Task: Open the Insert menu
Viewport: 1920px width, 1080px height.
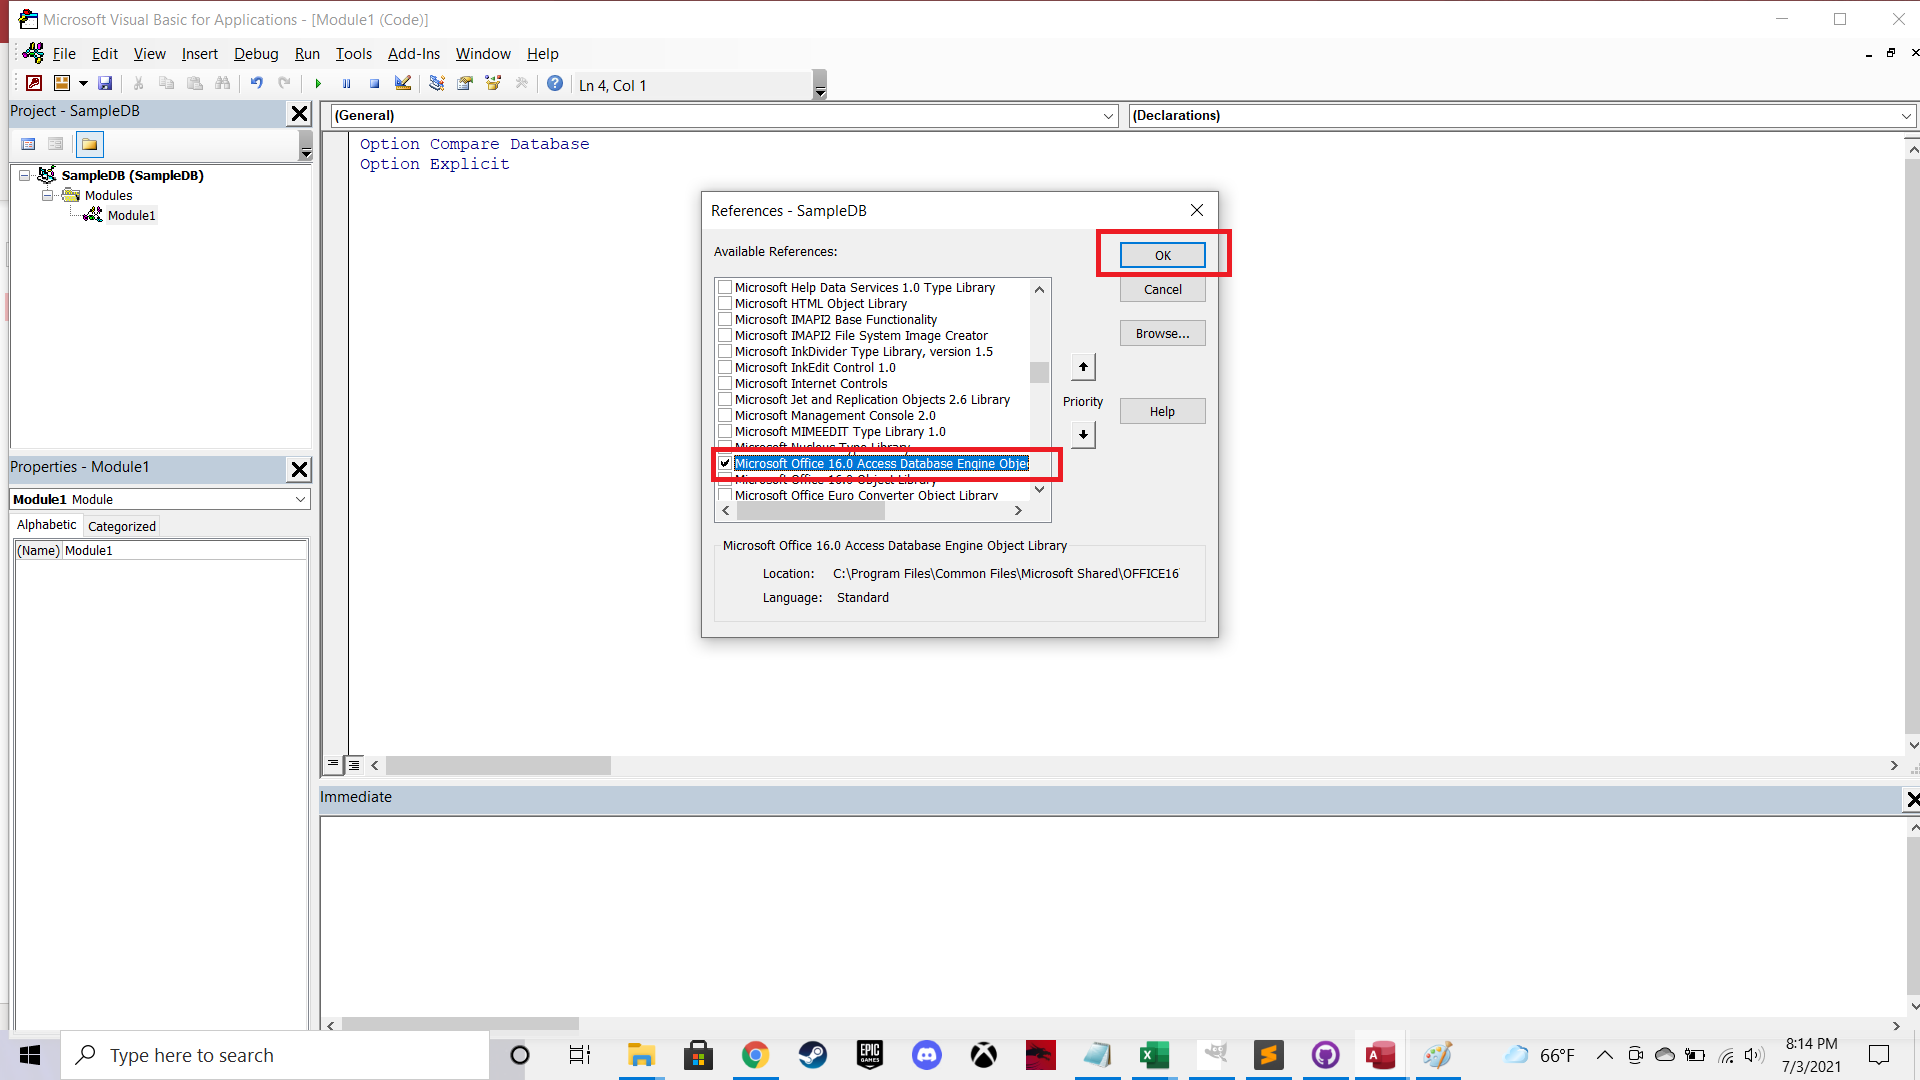Action: (x=199, y=54)
